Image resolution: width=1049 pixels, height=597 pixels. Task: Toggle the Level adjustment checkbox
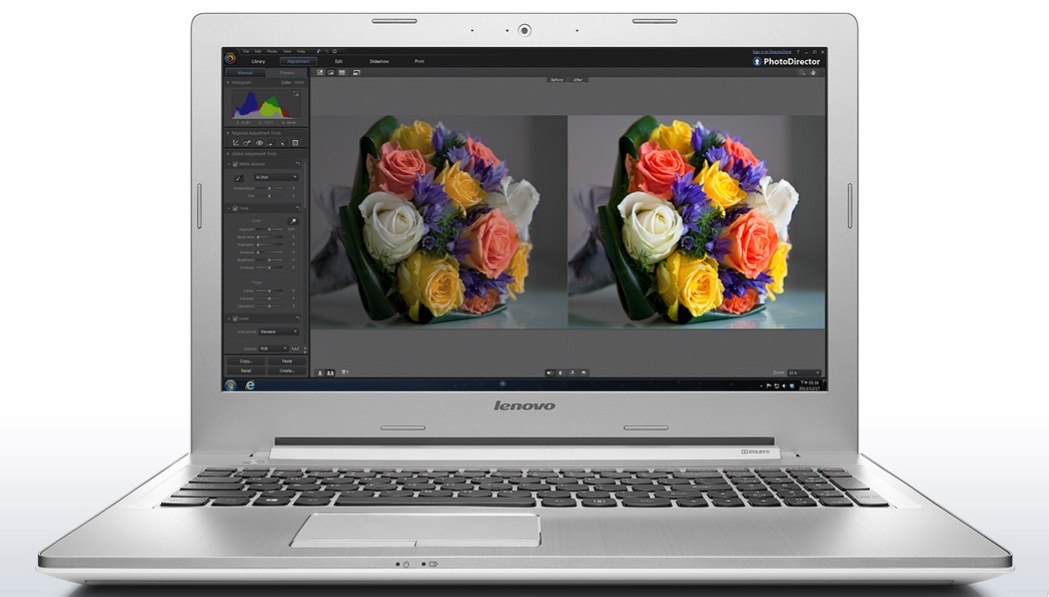click(x=236, y=317)
